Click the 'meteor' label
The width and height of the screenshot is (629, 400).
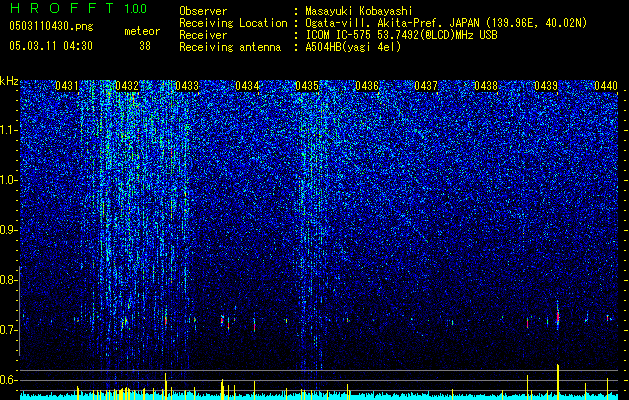142,31
